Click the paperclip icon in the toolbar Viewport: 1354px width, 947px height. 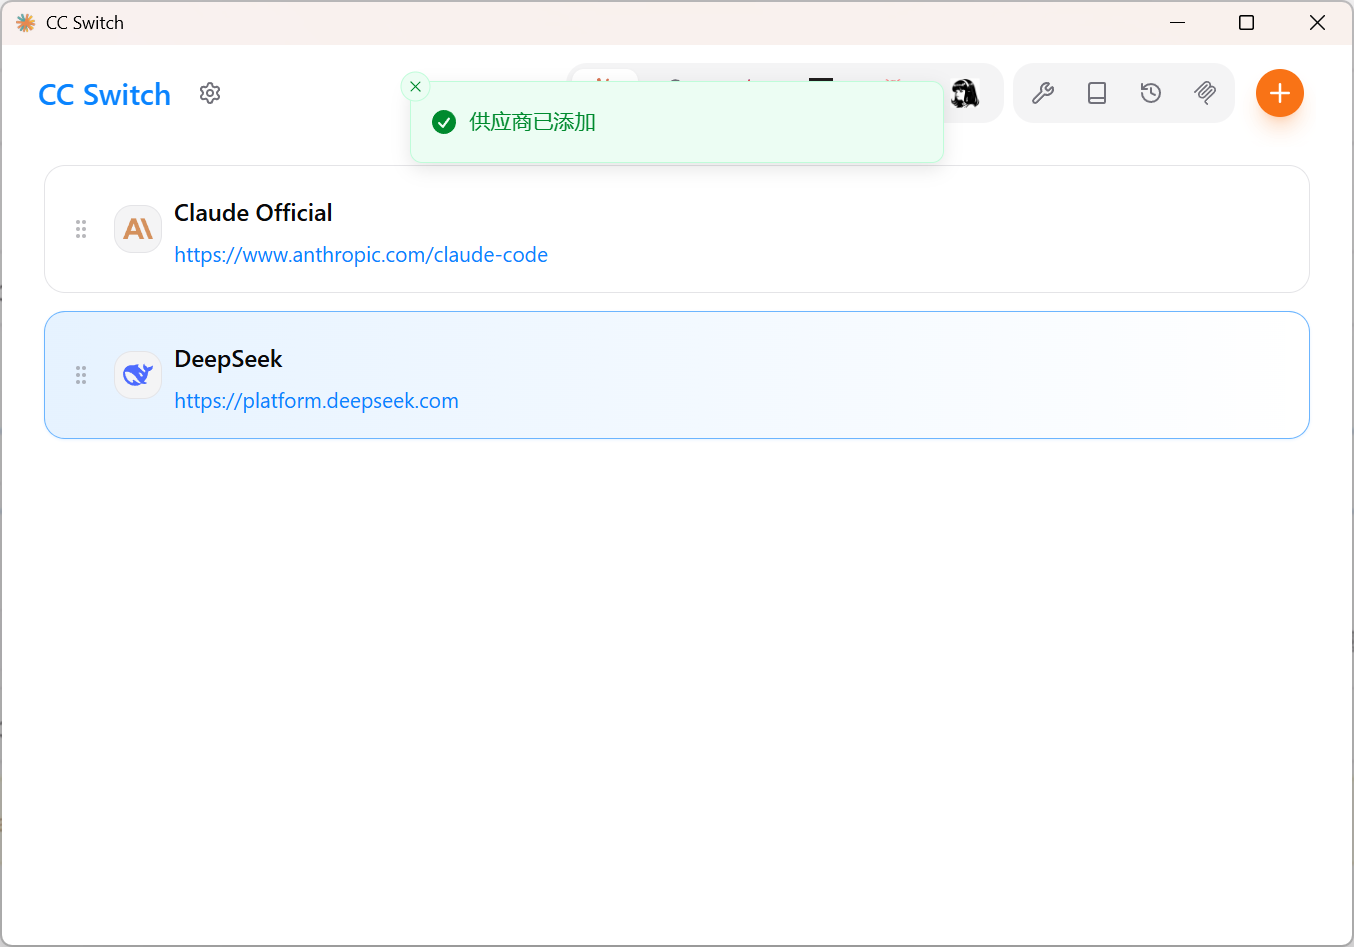[x=1205, y=93]
